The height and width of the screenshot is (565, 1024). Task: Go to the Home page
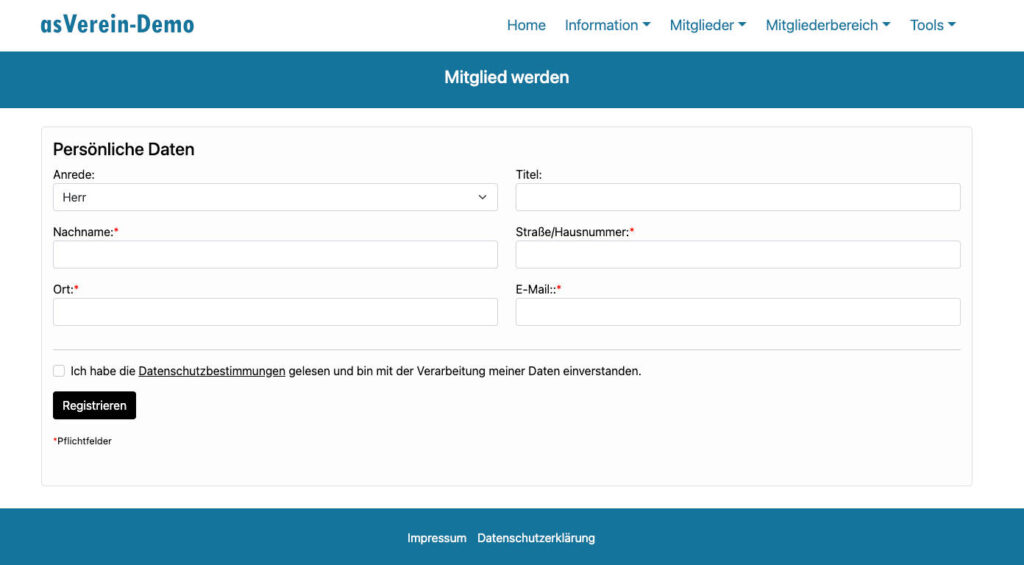pos(526,25)
